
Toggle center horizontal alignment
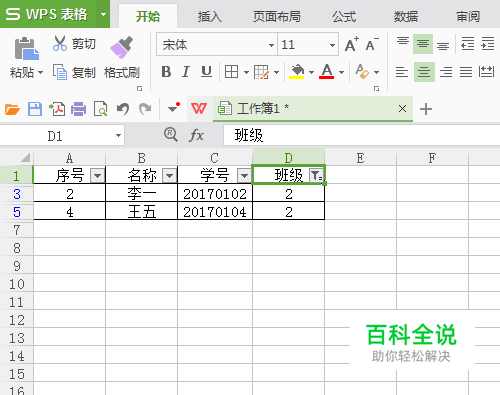[x=424, y=72]
